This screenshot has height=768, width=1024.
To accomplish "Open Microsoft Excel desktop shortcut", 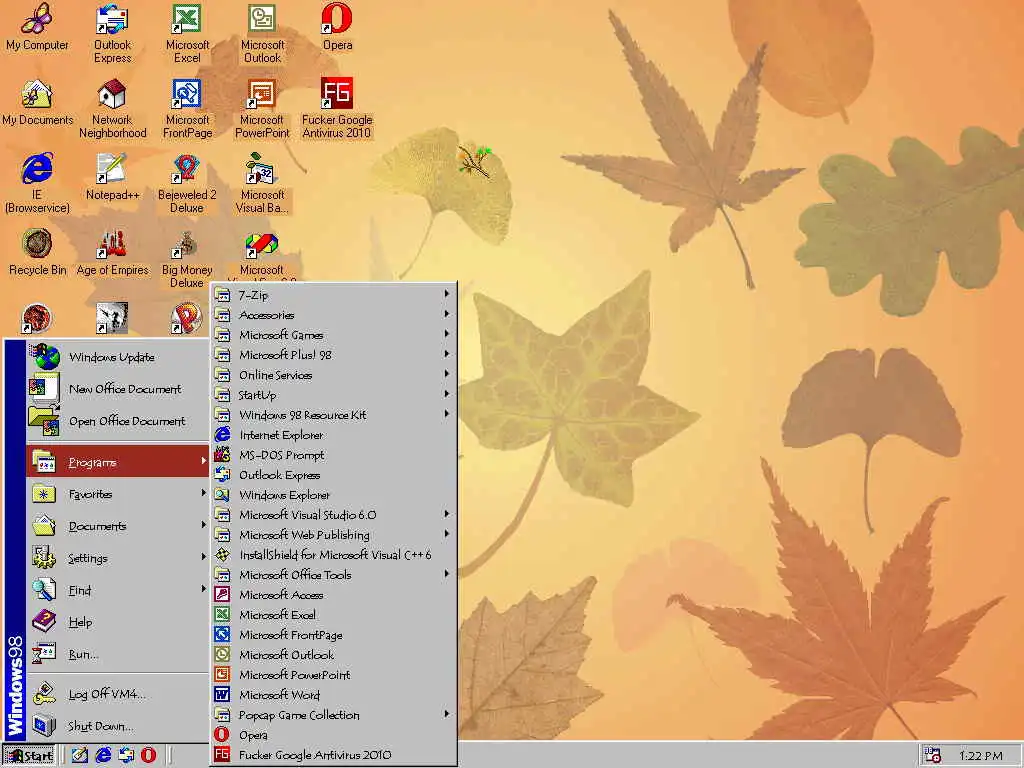I will [187, 34].
